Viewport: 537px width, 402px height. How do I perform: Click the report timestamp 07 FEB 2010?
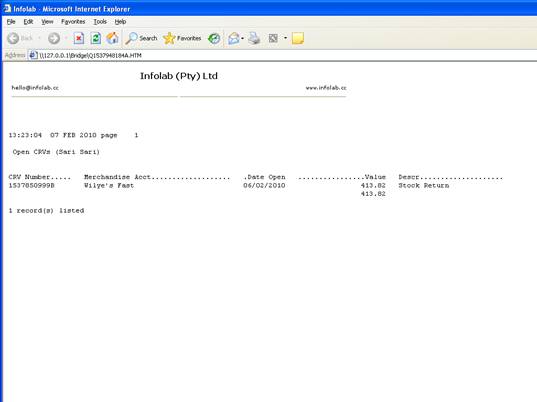[x=73, y=135]
